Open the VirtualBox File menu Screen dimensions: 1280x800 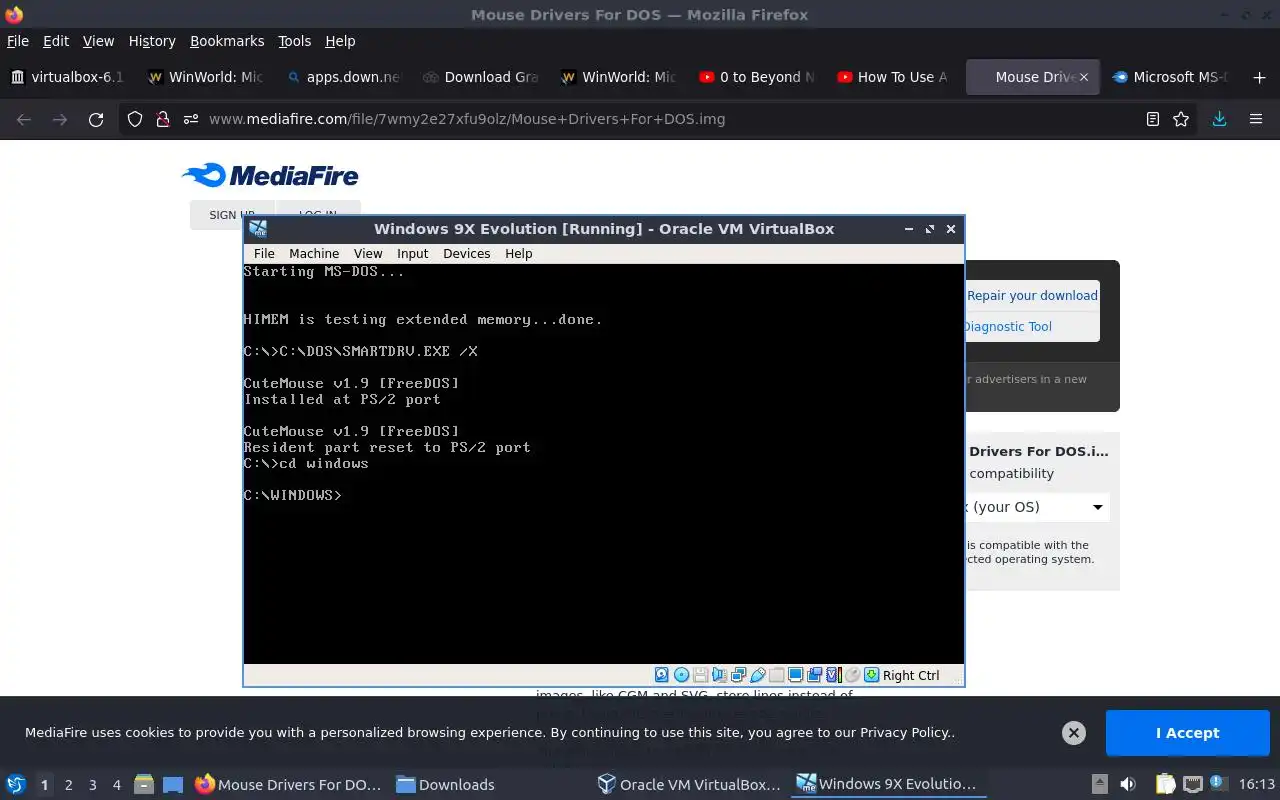point(264,253)
